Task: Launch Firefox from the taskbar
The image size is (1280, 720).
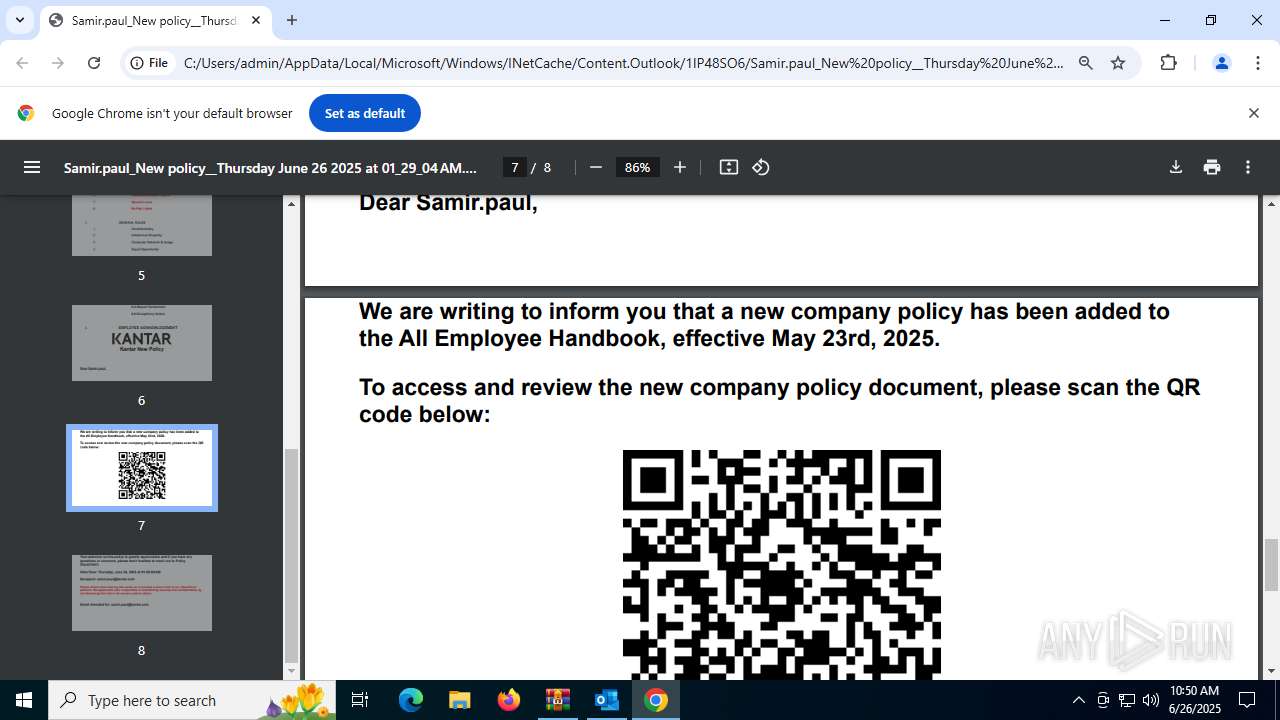Action: tap(509, 700)
